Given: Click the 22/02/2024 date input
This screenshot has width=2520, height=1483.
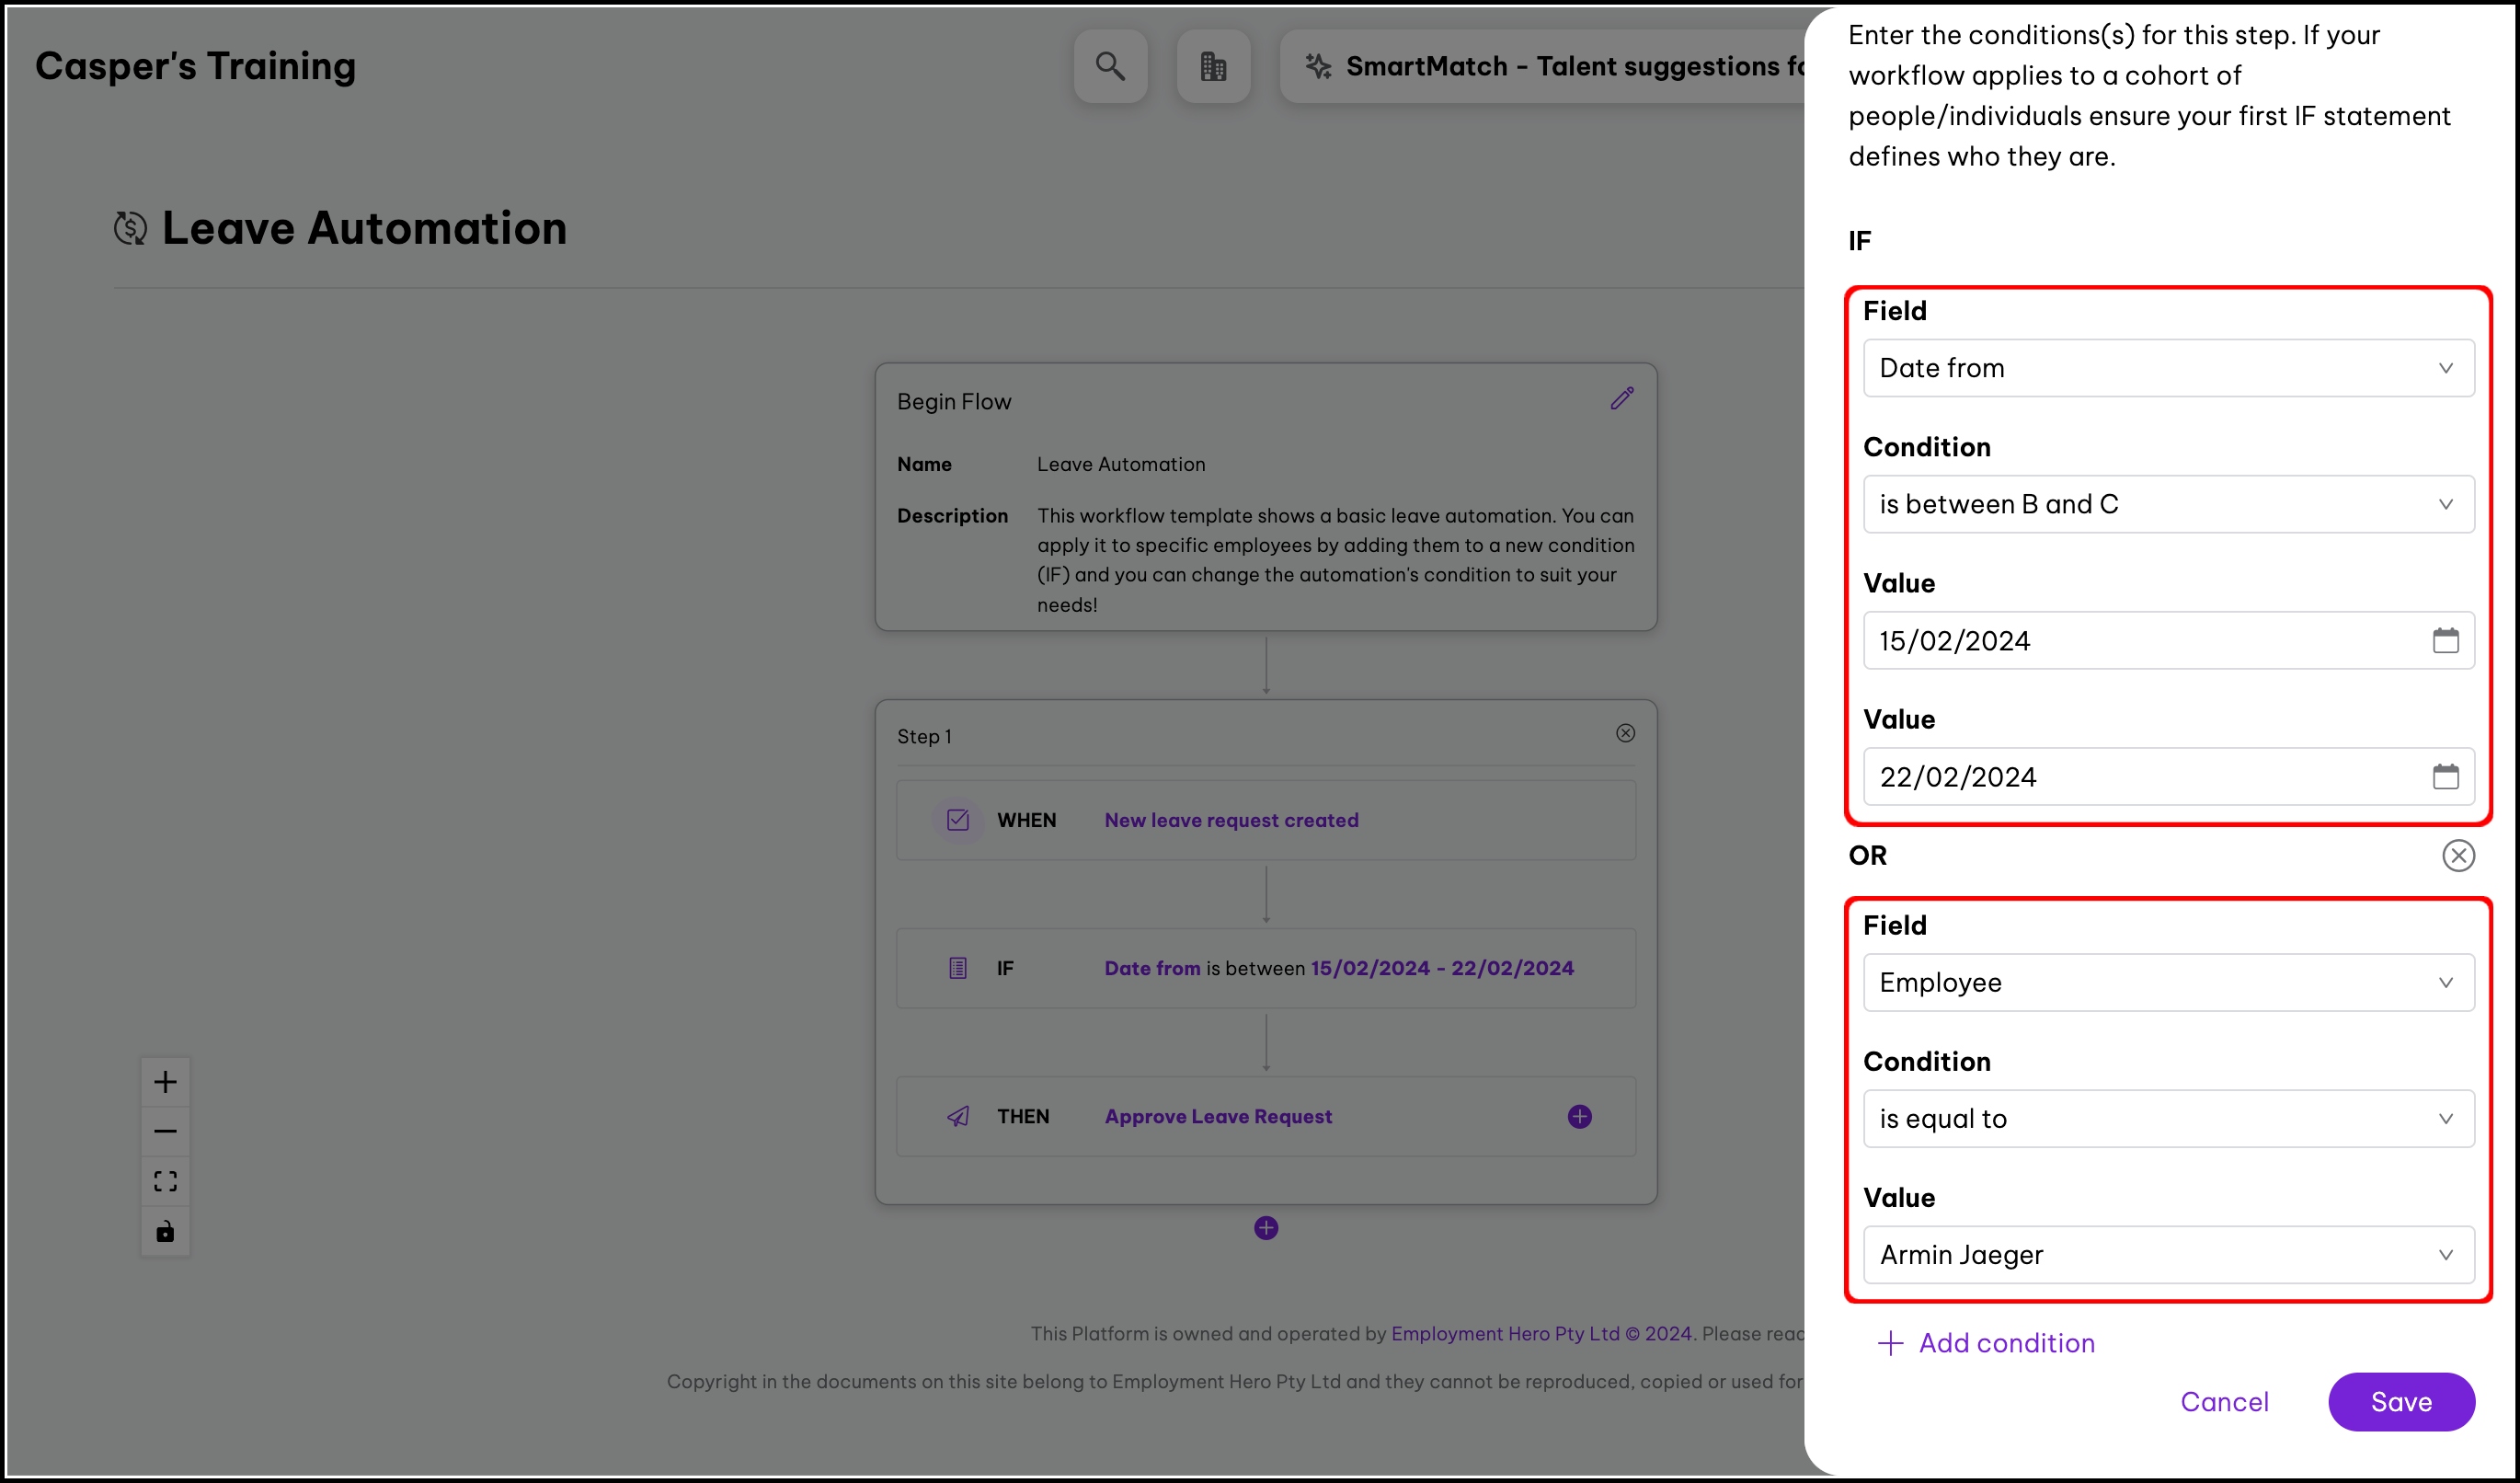Looking at the screenshot, I should coord(2140,777).
